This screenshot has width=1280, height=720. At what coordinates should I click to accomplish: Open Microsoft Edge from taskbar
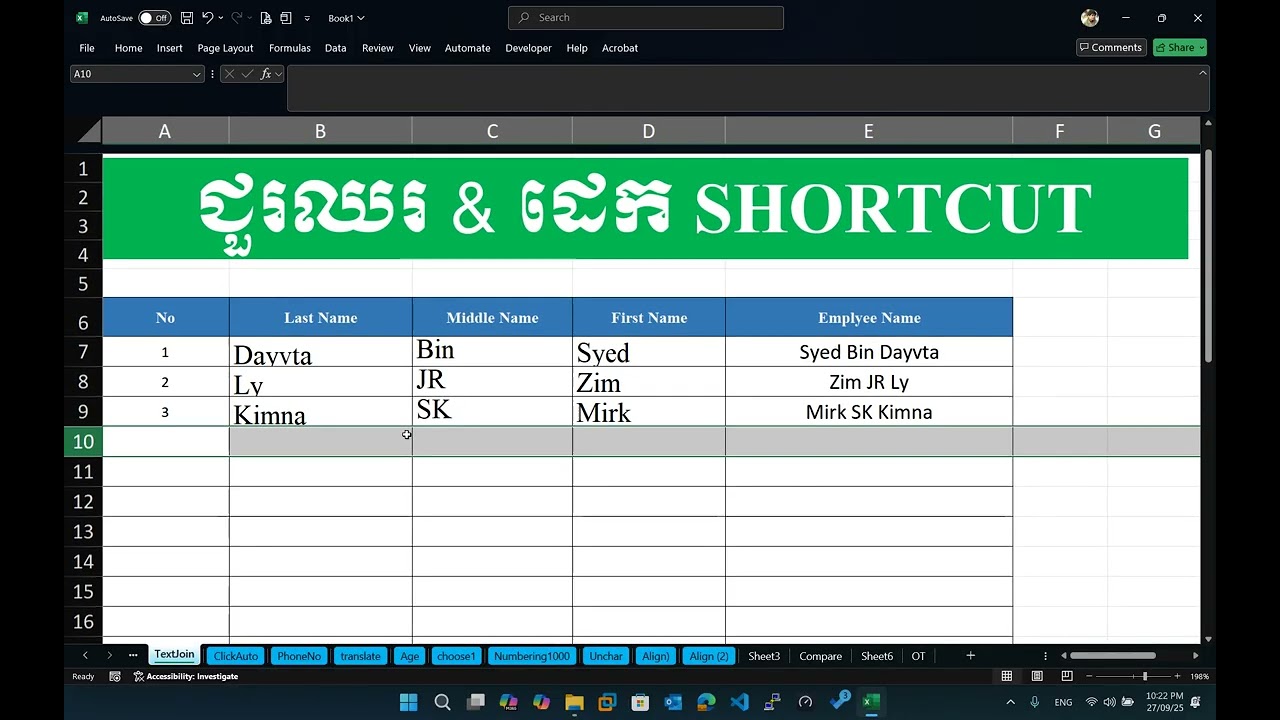706,702
